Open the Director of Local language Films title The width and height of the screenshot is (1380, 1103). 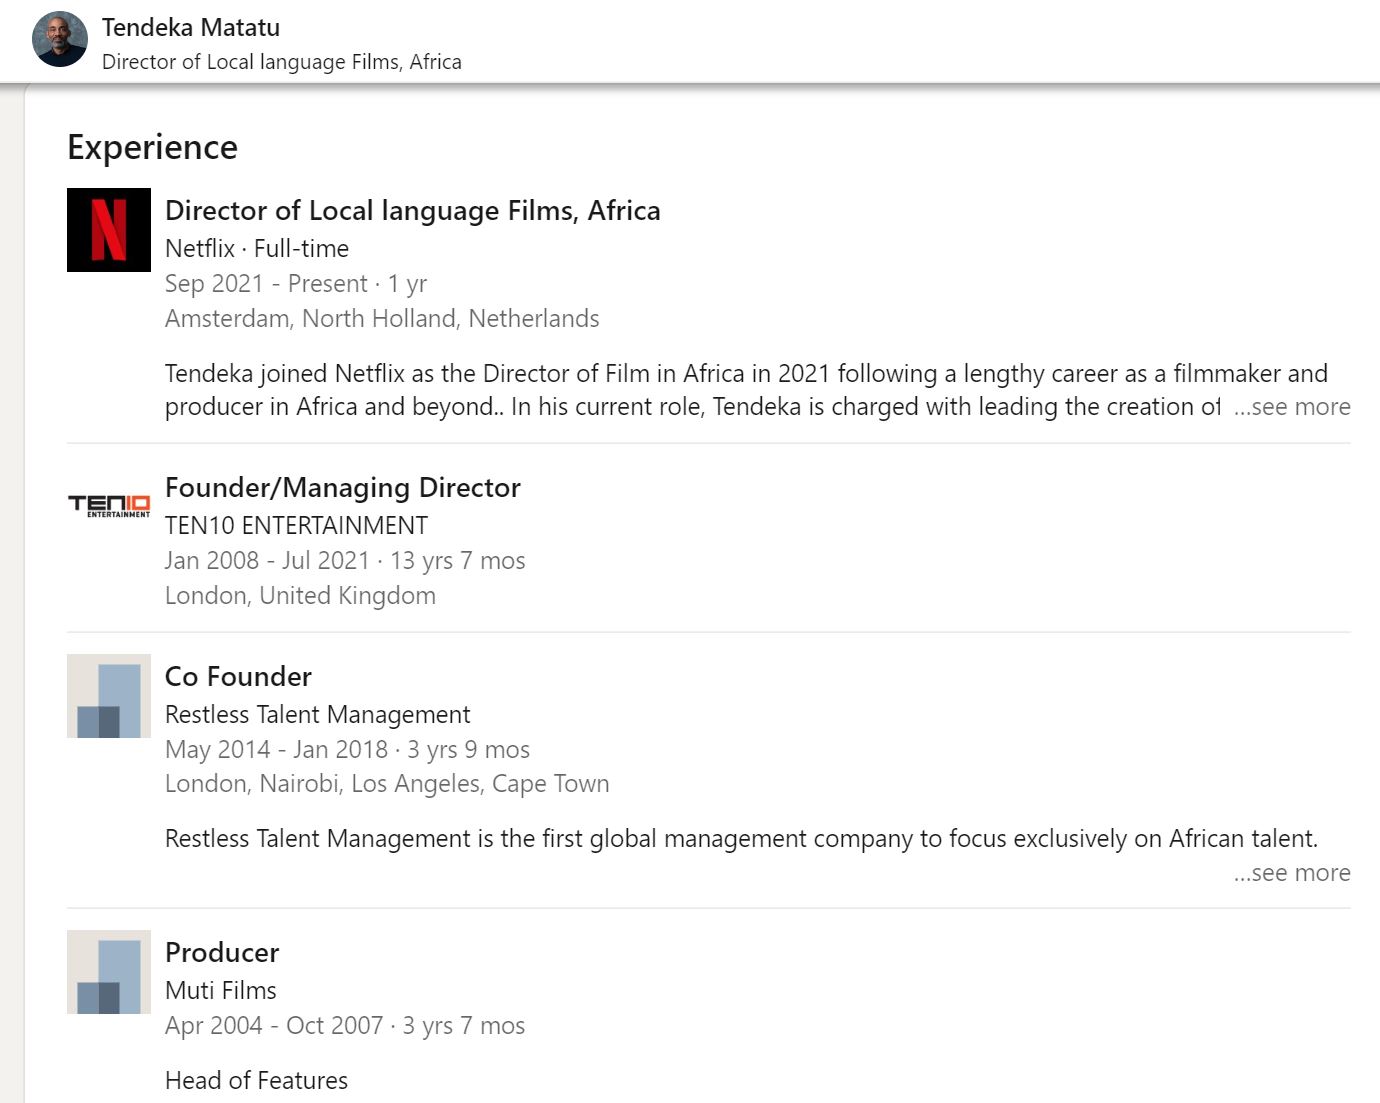tap(412, 211)
